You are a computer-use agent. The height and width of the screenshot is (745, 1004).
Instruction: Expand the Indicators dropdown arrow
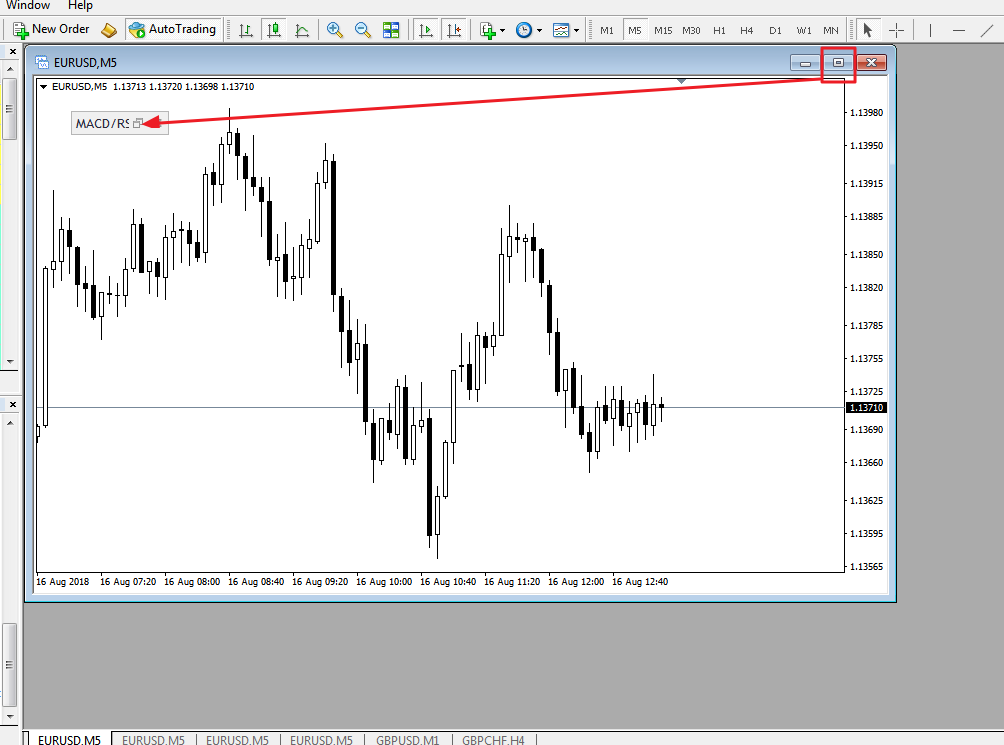tap(503, 31)
